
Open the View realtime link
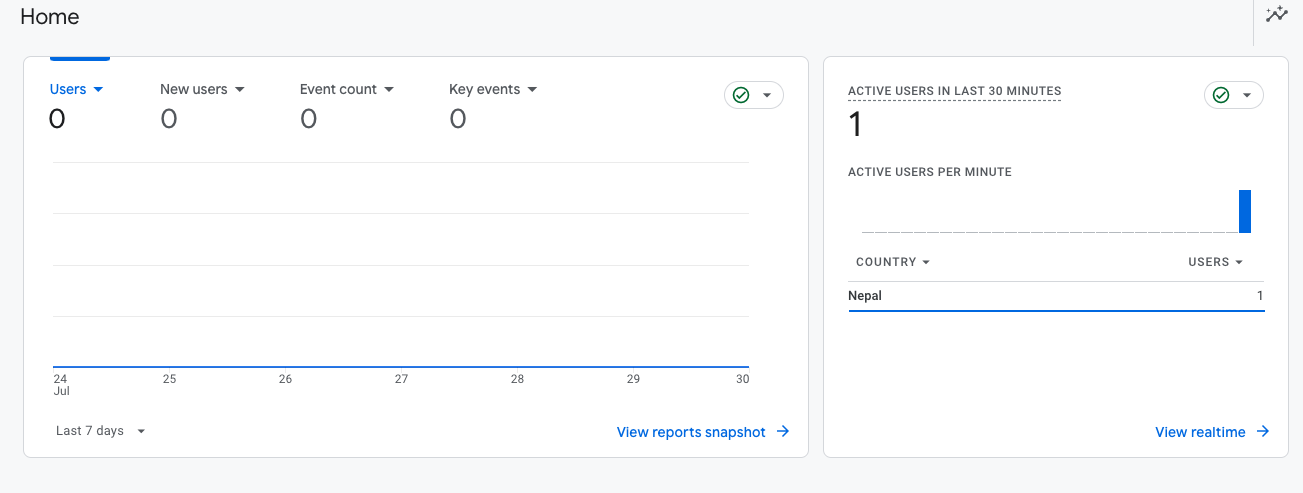(x=1200, y=432)
